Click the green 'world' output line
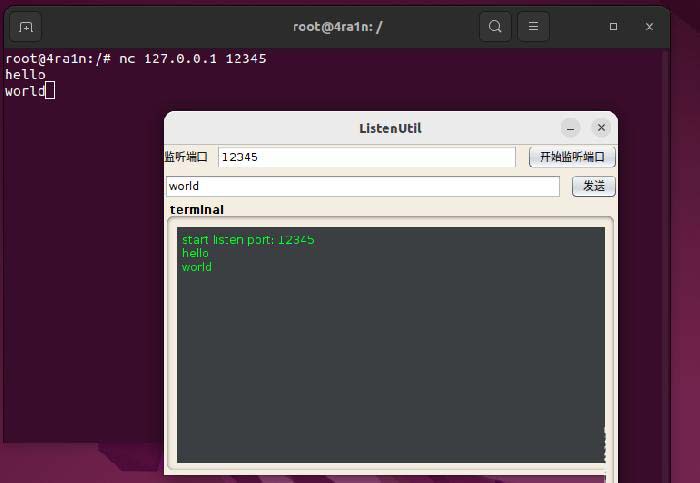This screenshot has width=700, height=483. point(196,267)
